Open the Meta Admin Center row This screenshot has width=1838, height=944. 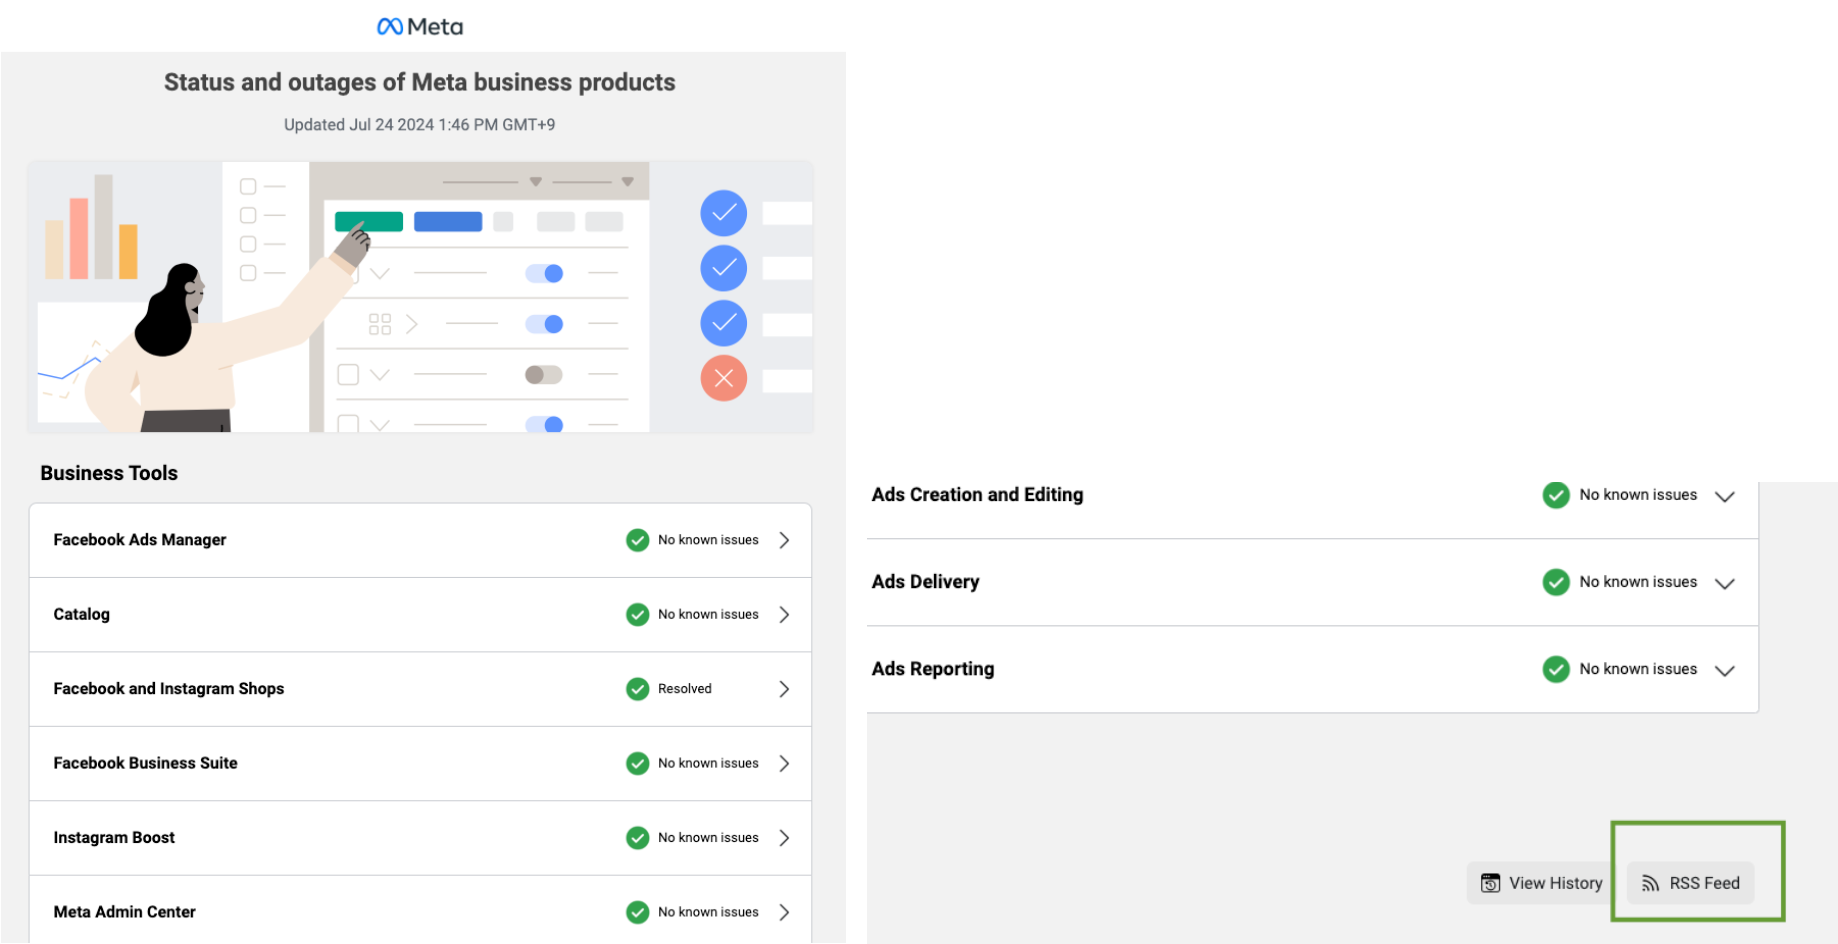(420, 910)
